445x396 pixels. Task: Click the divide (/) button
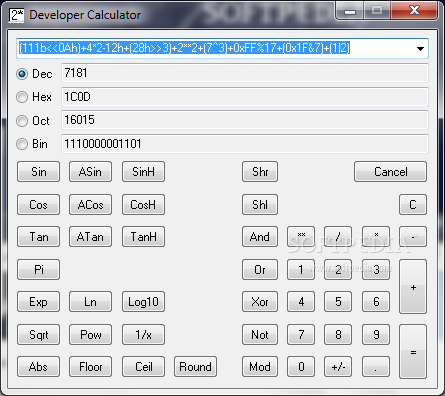click(338, 237)
